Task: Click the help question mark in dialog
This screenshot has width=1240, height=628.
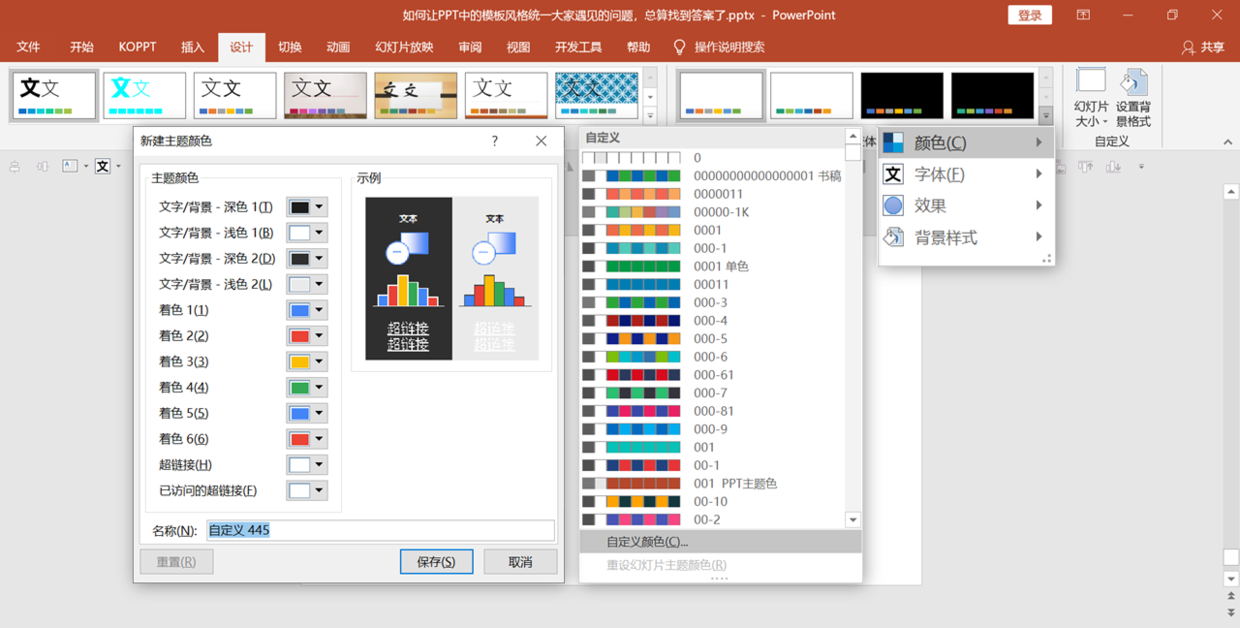Action: (x=494, y=141)
